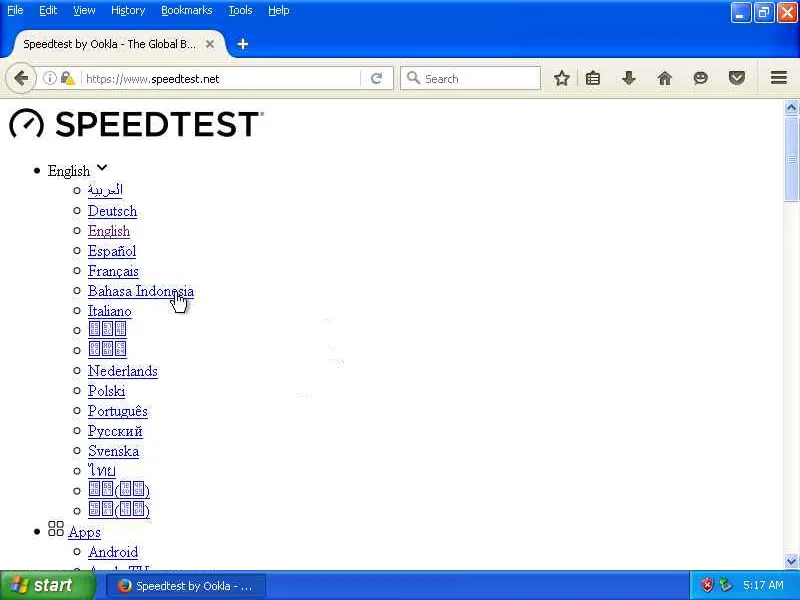Click the padlock warning icon in address bar

pyautogui.click(x=67, y=78)
